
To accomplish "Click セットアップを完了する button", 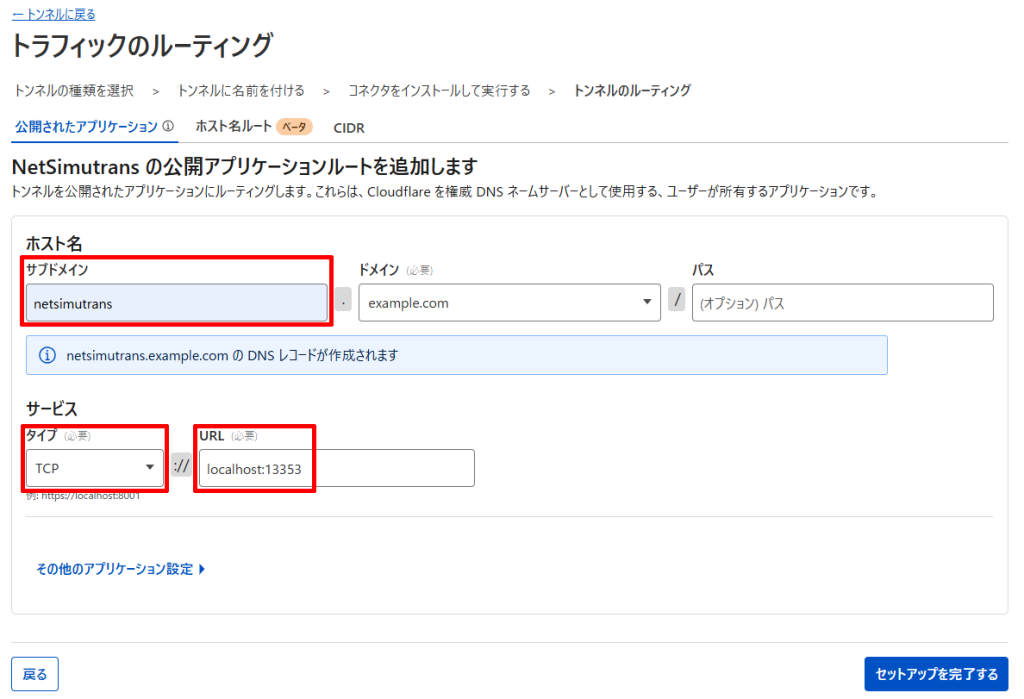I will click(936, 674).
